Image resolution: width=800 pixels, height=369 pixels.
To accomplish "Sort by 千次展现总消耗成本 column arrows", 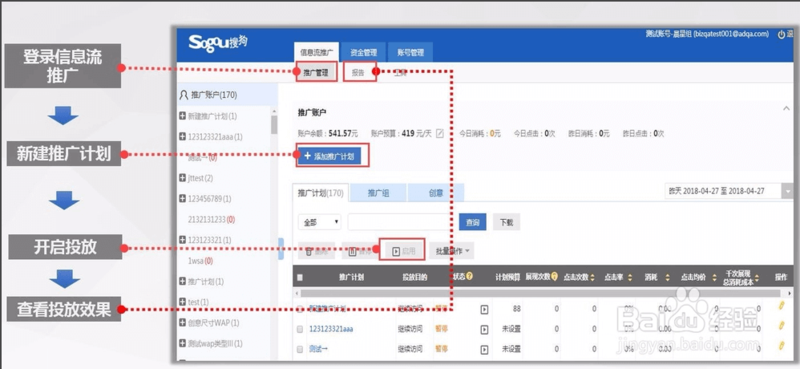I will (757, 277).
